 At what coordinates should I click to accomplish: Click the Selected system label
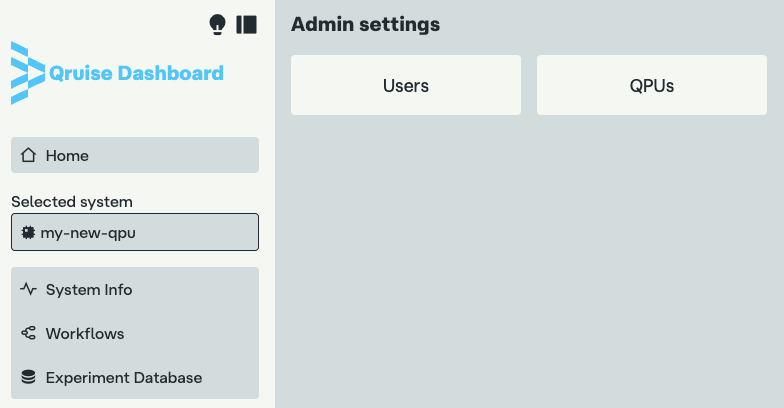pyautogui.click(x=72, y=201)
